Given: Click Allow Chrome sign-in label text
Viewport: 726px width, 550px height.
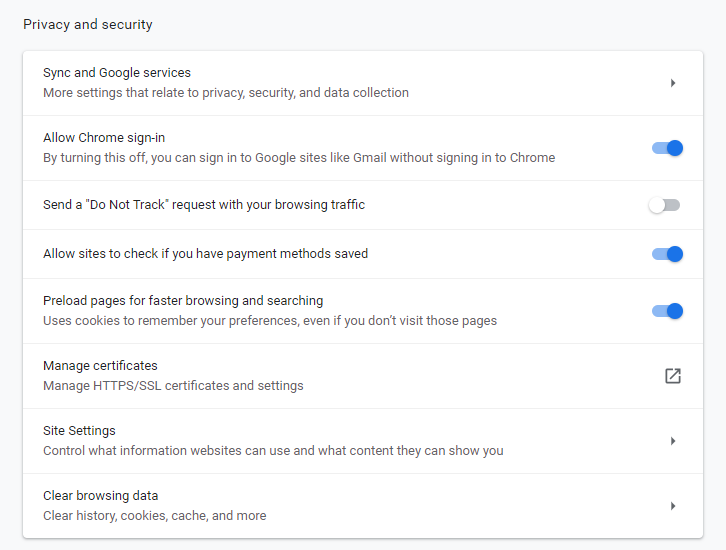Looking at the screenshot, I should click(x=104, y=138).
